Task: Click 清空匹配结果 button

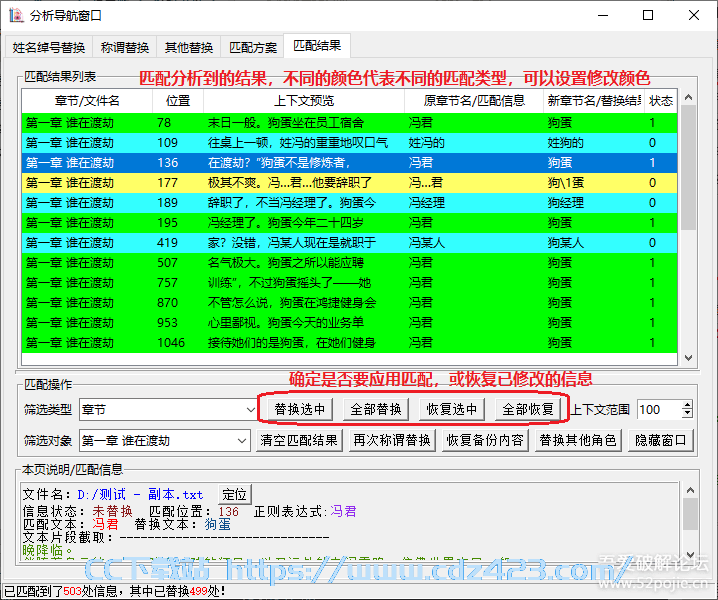Action: [299, 440]
